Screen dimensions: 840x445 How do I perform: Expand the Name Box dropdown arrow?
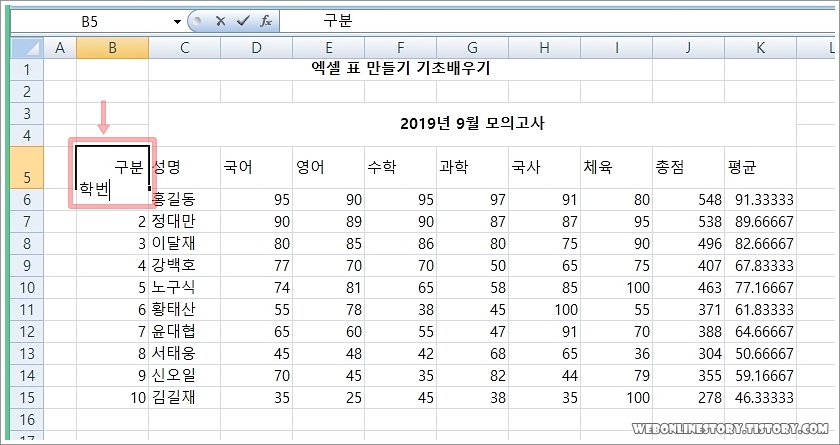coord(177,22)
